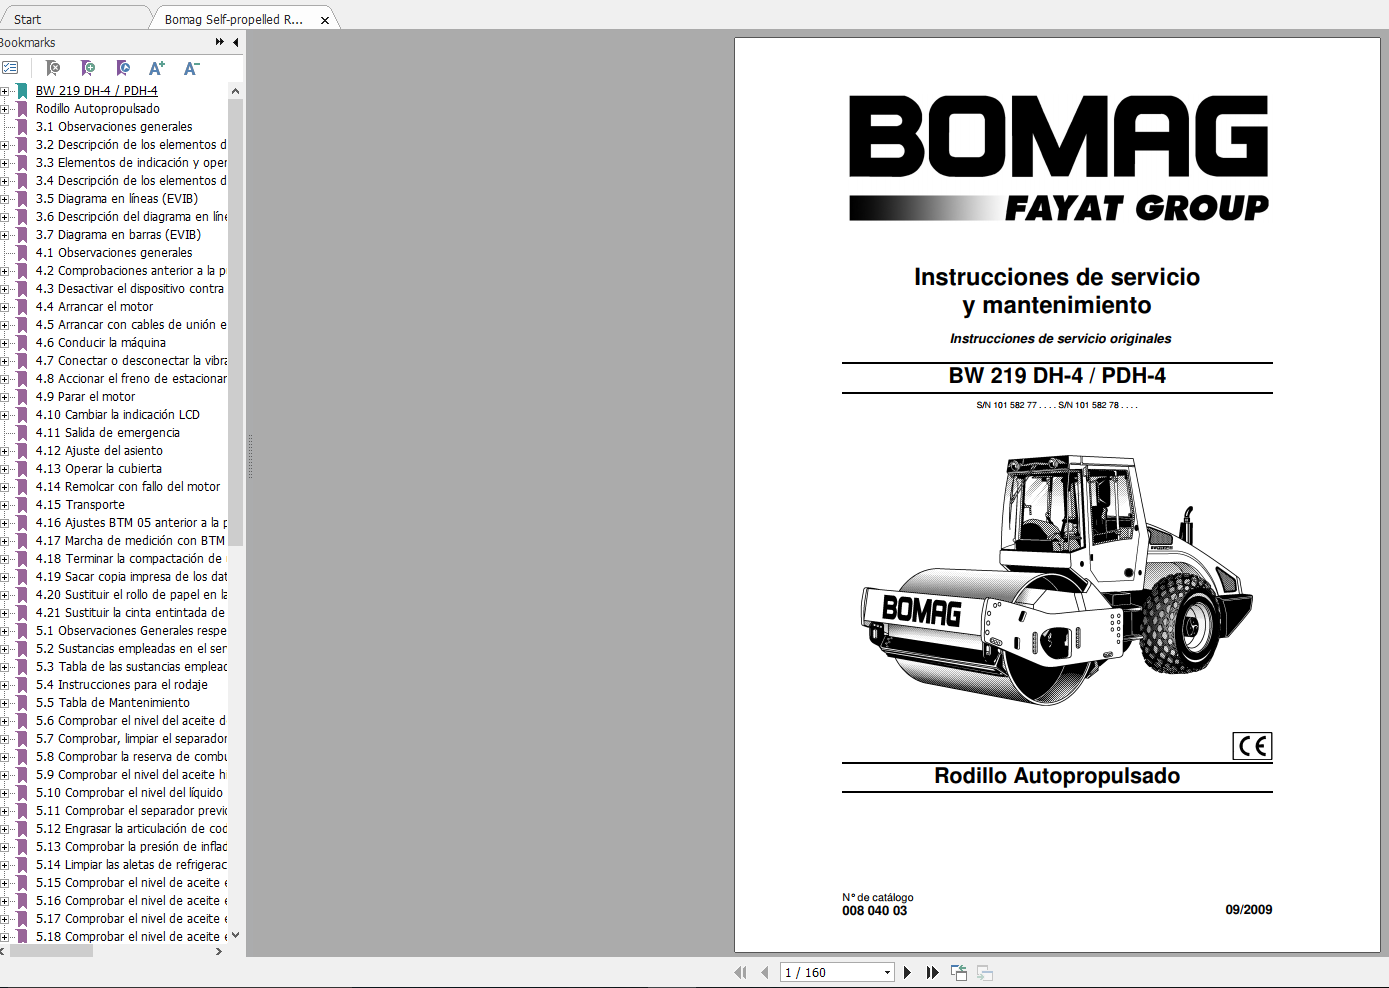The height and width of the screenshot is (988, 1389).
Task: Open bookmark 4.8 Accionar el freno de estacionar
Action: pyautogui.click(x=131, y=379)
